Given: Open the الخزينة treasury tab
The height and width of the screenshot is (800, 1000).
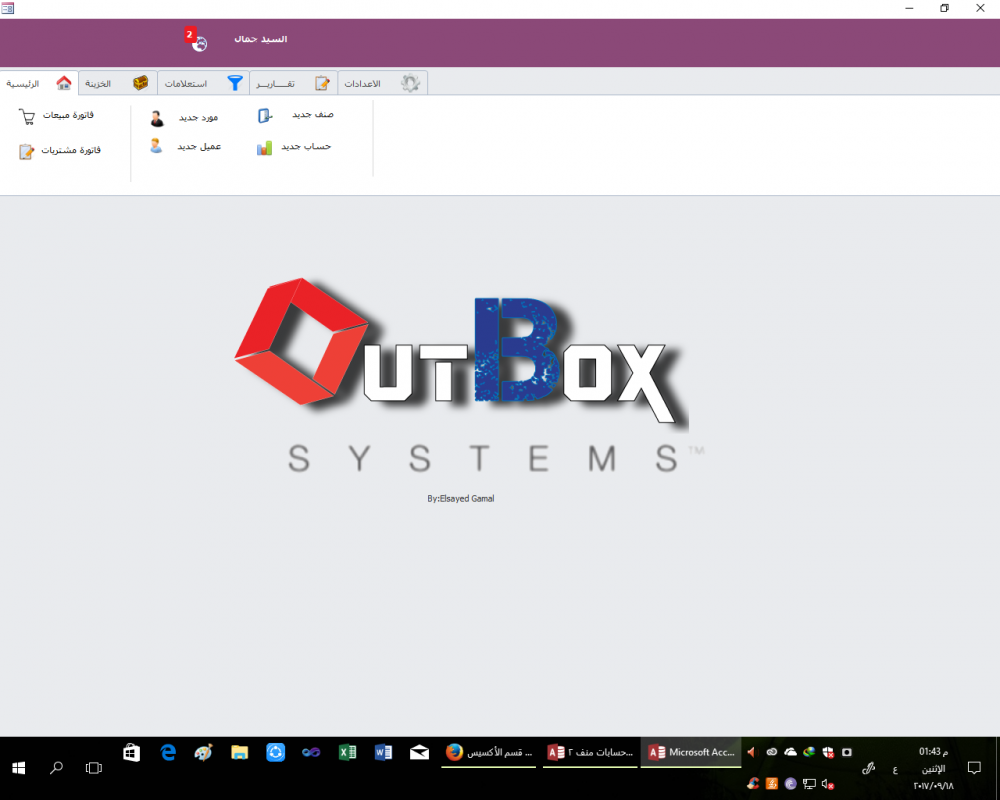Looking at the screenshot, I should [x=117, y=83].
